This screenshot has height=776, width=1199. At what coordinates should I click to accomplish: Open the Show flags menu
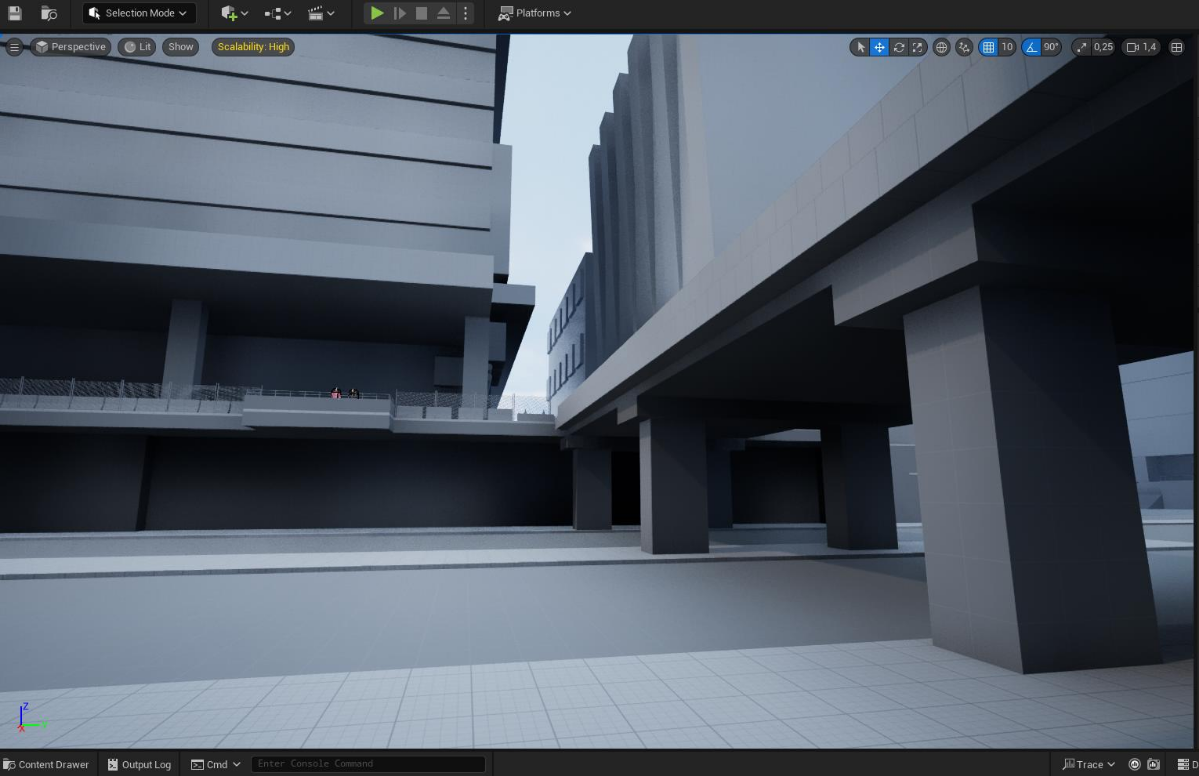point(180,46)
